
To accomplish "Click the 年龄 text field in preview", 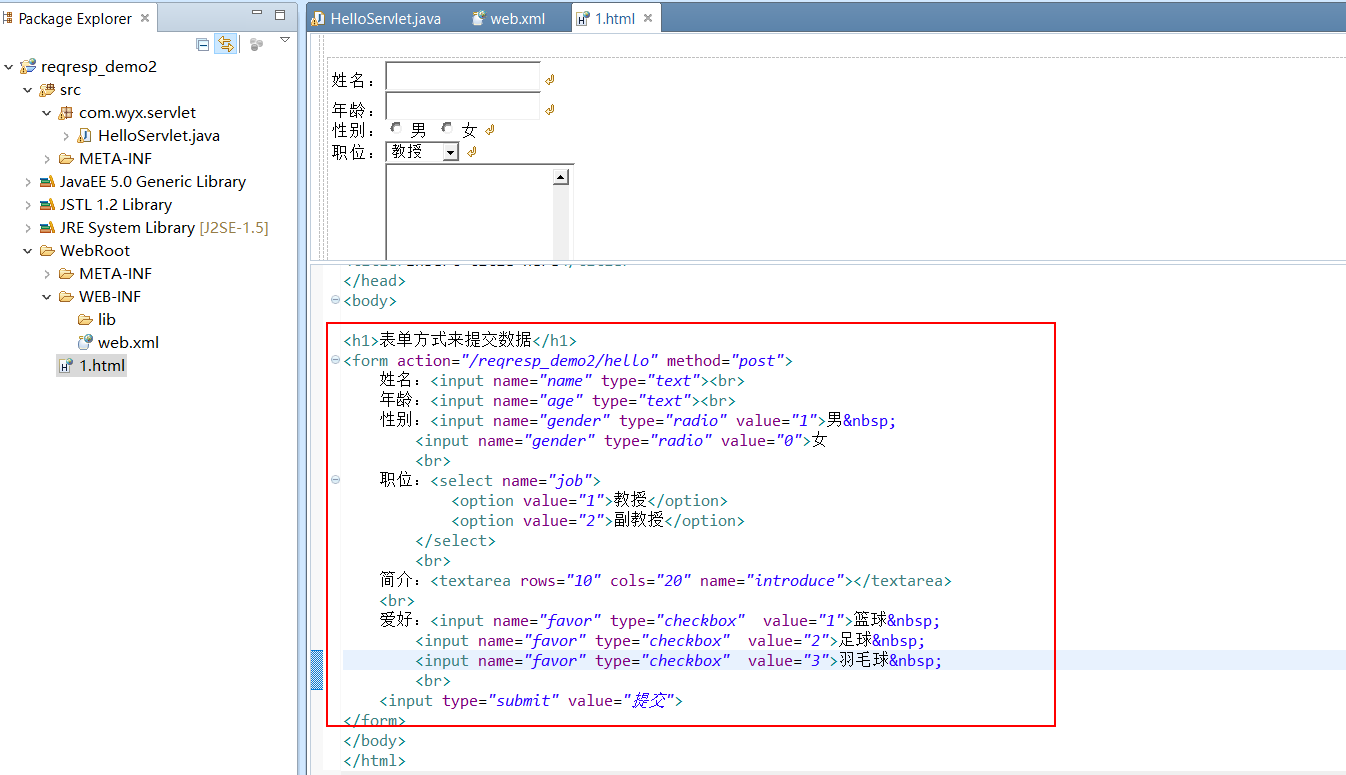I will (x=462, y=106).
